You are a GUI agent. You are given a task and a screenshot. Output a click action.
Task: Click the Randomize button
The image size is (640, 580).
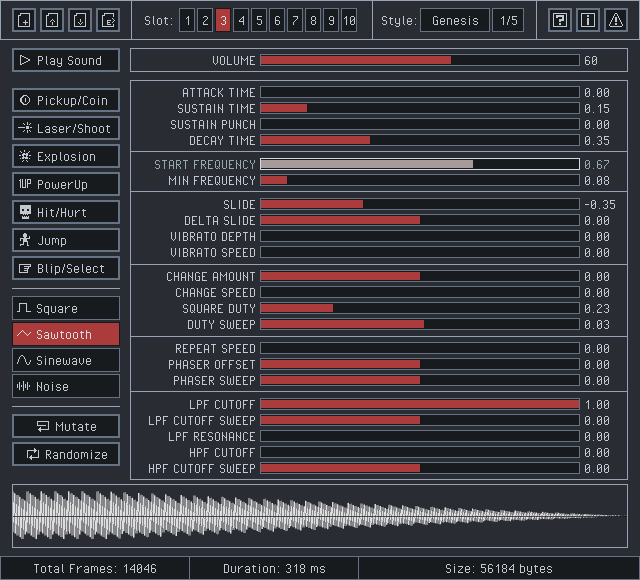pyautogui.click(x=66, y=454)
